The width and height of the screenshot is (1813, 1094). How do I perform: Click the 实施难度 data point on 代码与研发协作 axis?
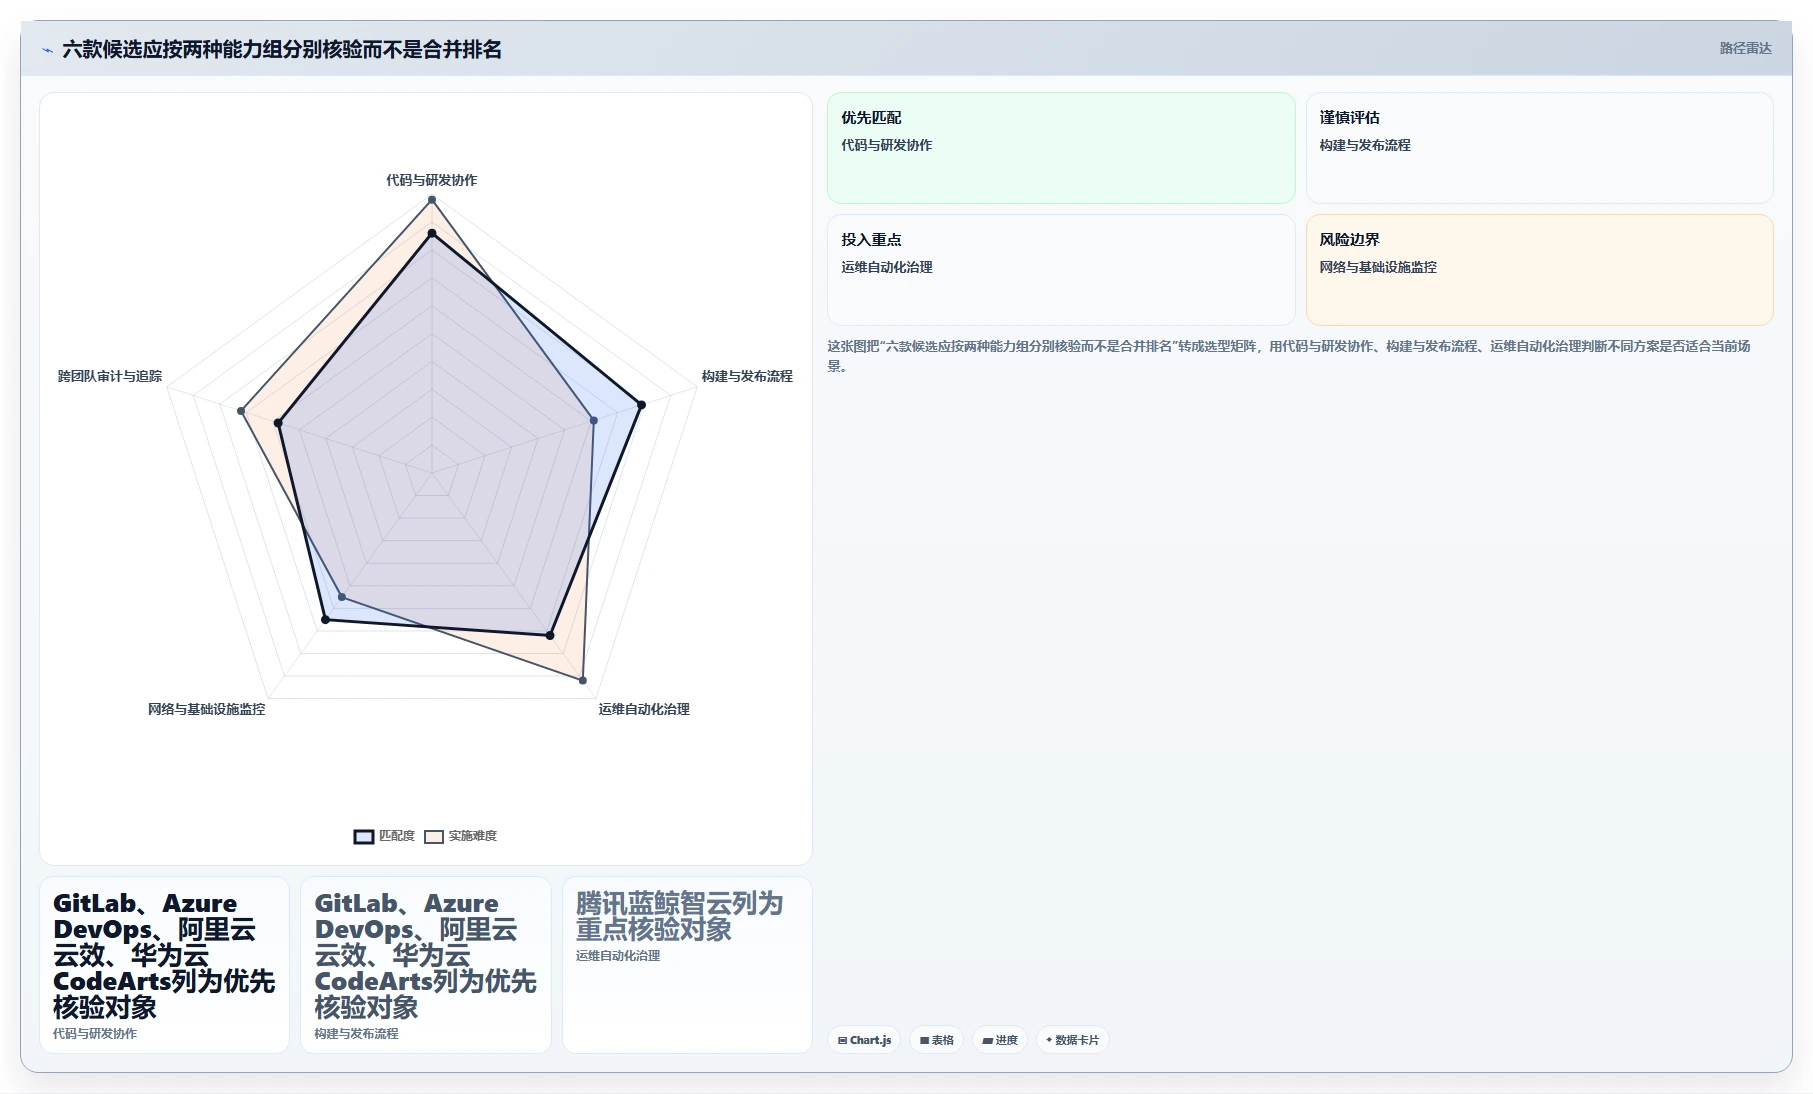click(x=432, y=200)
